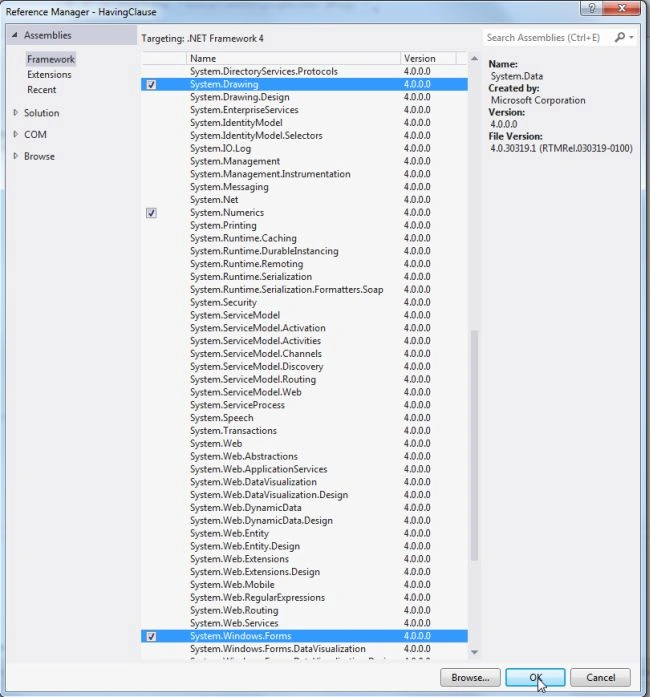Select System.Web.ApplicationServices row
This screenshot has height=697, width=650.
pos(305,469)
